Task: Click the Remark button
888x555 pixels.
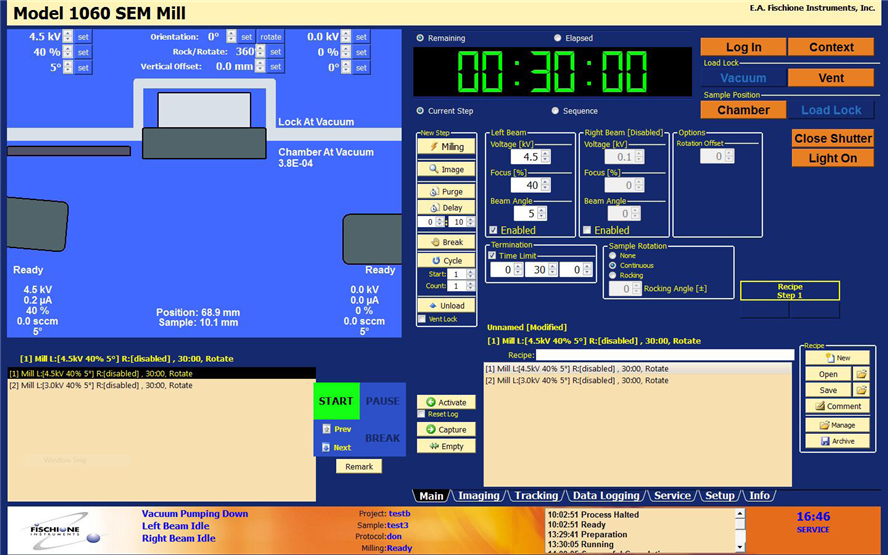Action: [x=359, y=467]
